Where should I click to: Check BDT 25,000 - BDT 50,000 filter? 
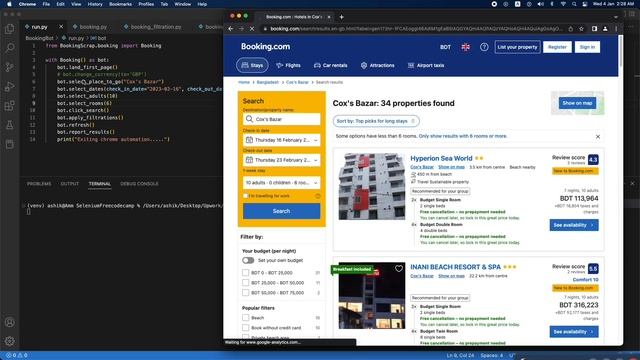245,282
